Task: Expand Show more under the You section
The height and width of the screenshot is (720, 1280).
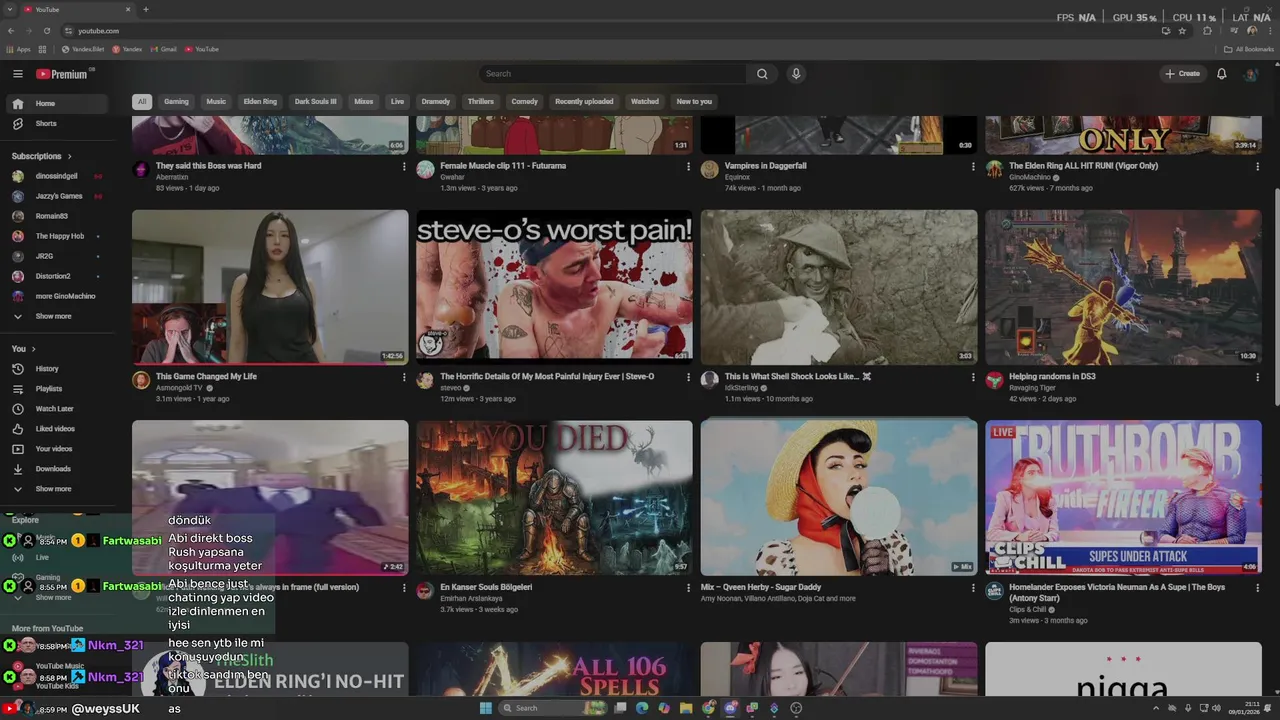Action: coord(53,489)
